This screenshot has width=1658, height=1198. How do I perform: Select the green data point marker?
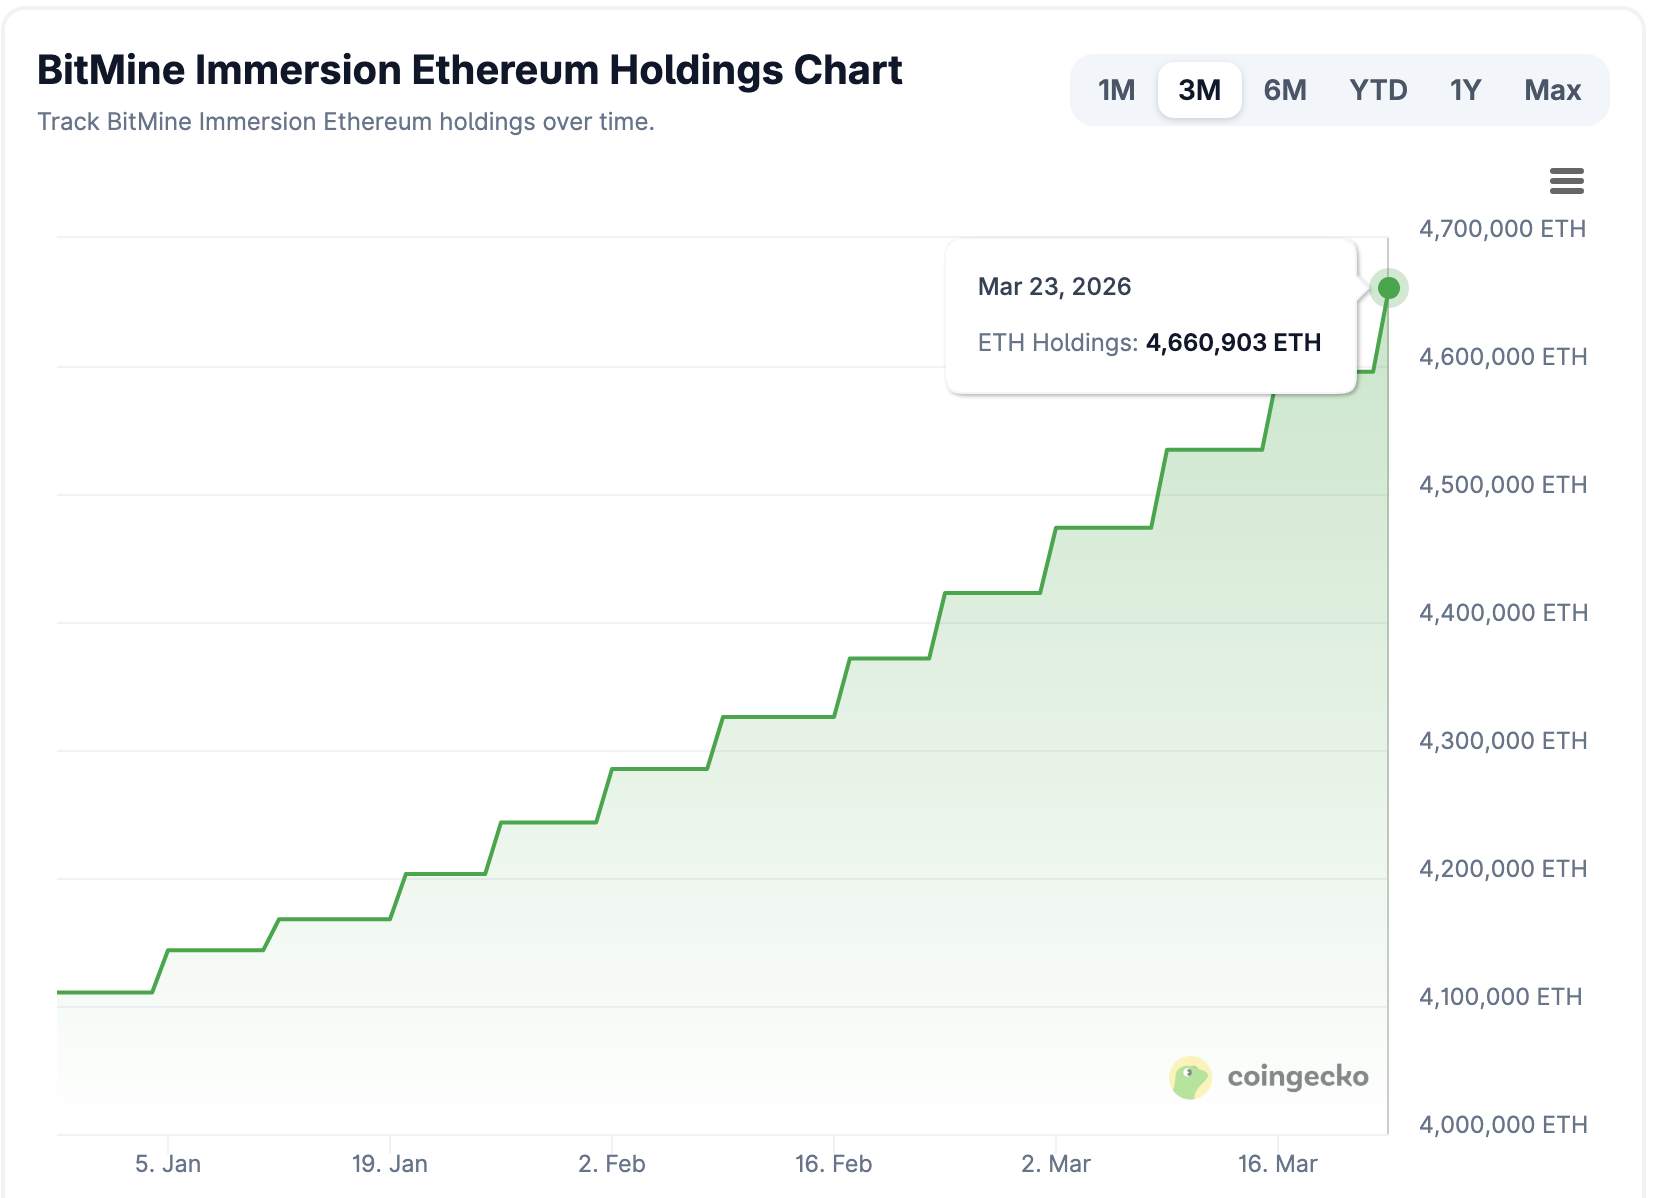[1389, 288]
